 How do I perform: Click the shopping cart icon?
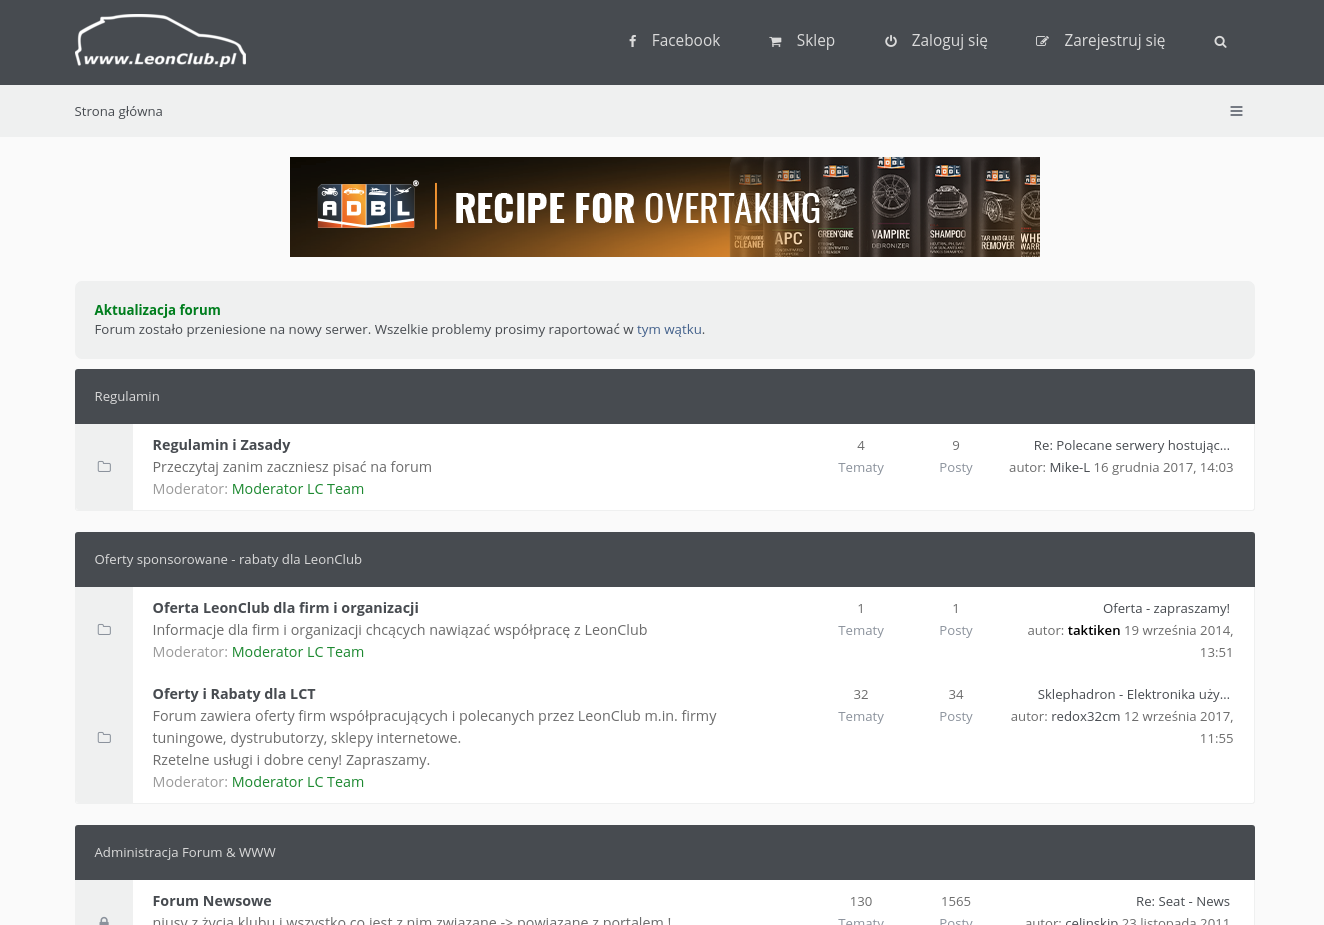click(x=775, y=41)
